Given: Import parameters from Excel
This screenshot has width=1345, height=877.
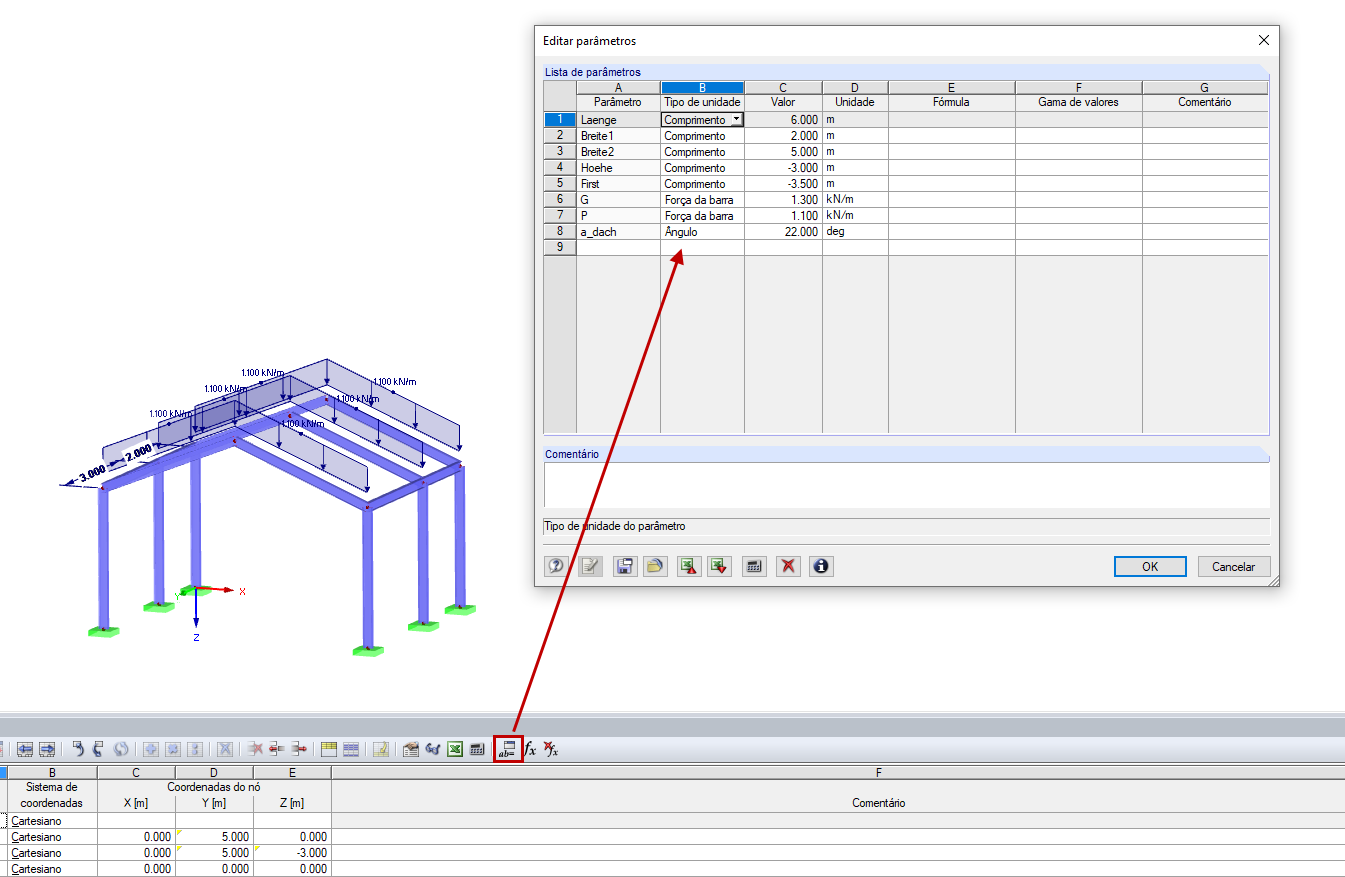Looking at the screenshot, I should (x=719, y=566).
